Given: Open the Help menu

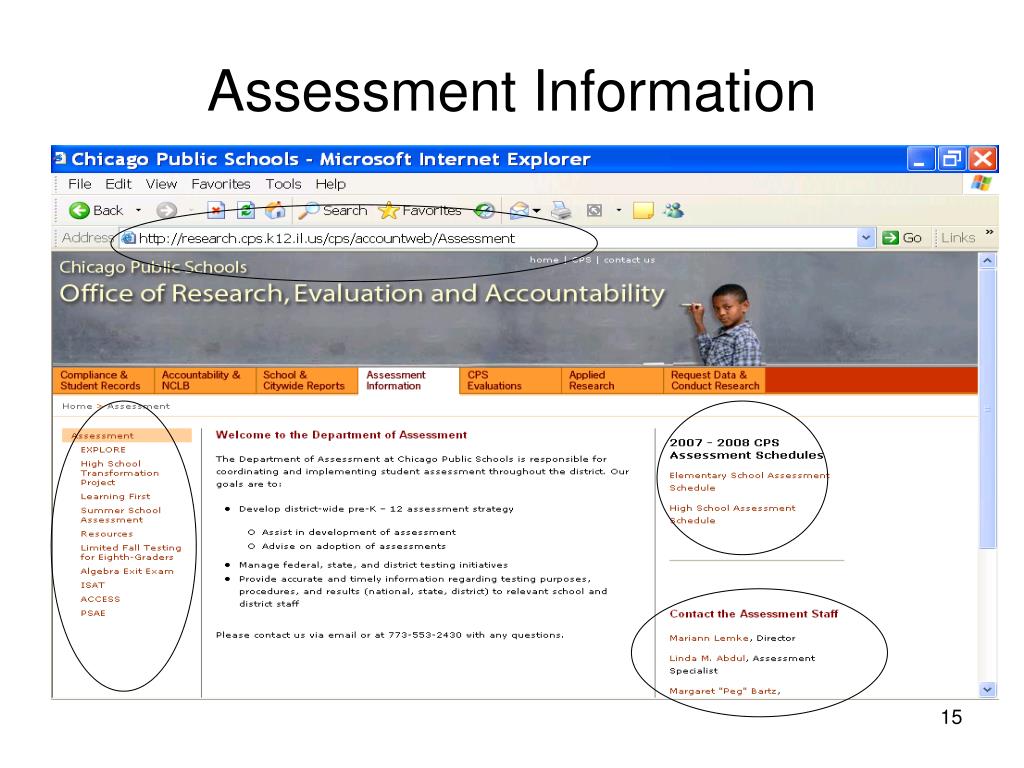Looking at the screenshot, I should click(330, 184).
